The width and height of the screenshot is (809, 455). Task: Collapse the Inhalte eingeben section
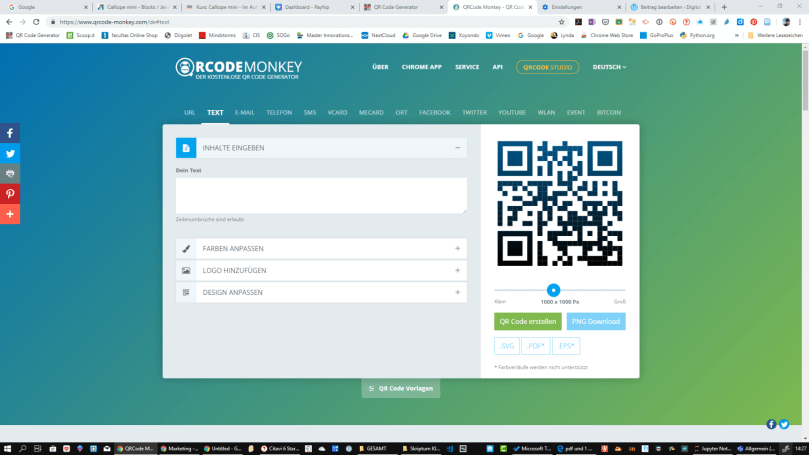point(458,148)
